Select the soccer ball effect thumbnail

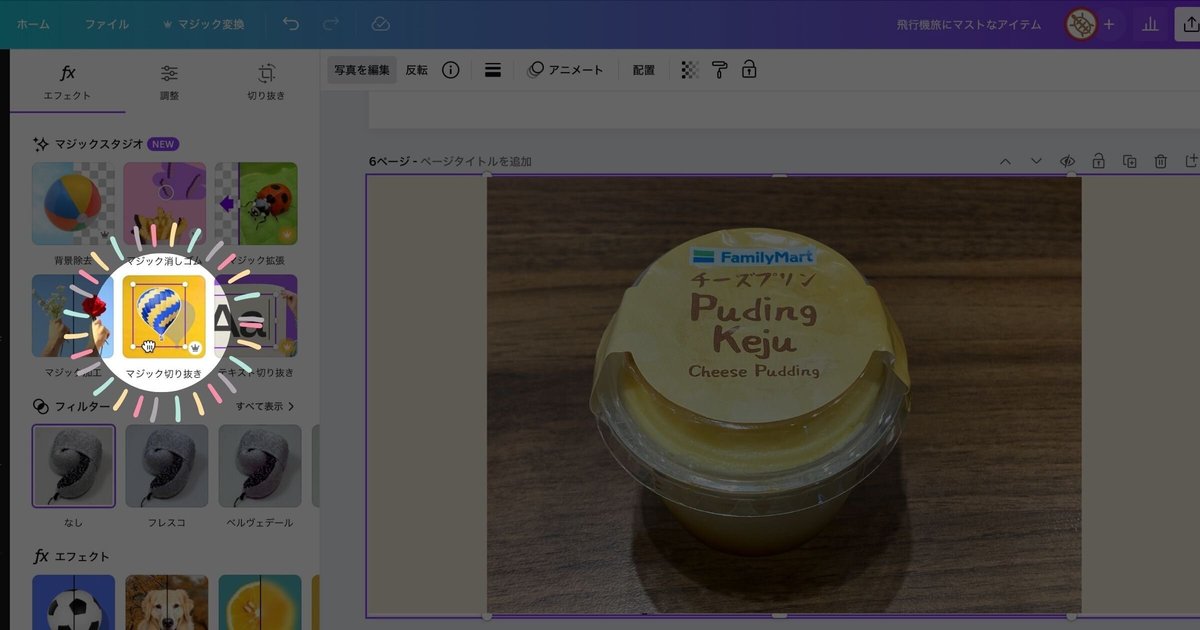tap(73, 602)
